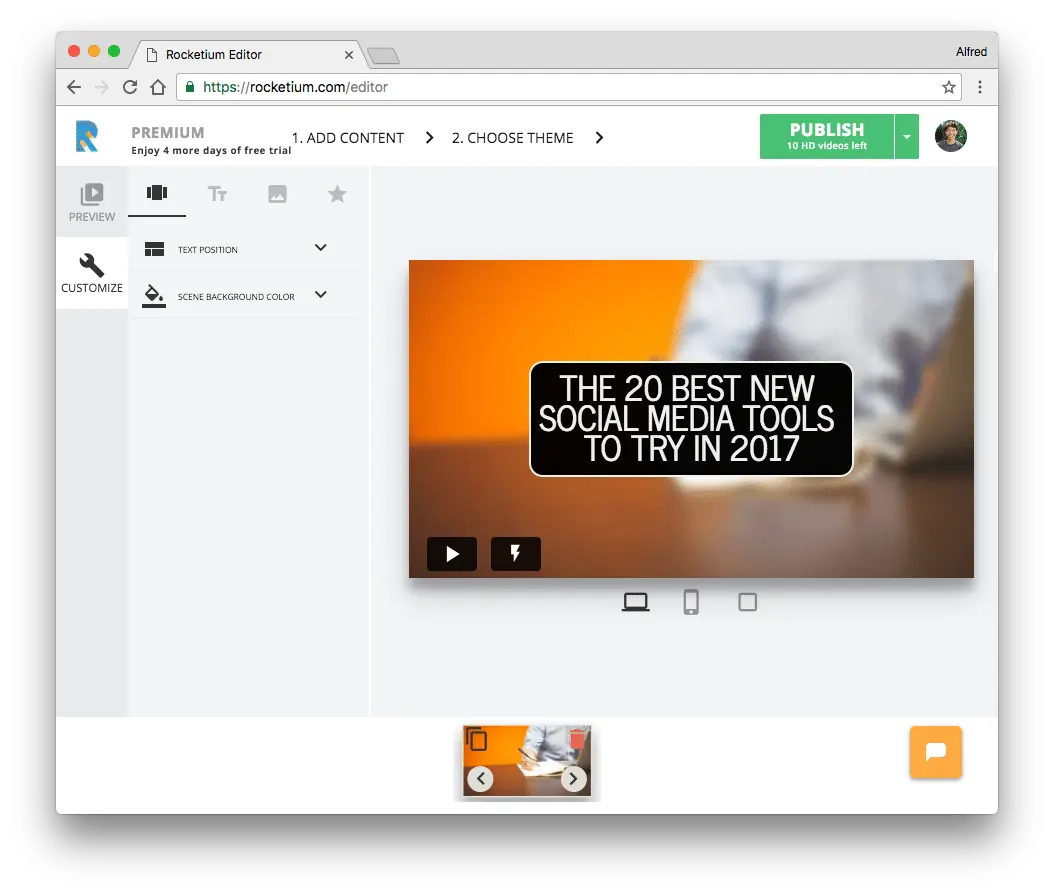Select the scene/layout panel icon
The width and height of the screenshot is (1054, 894).
[157, 194]
